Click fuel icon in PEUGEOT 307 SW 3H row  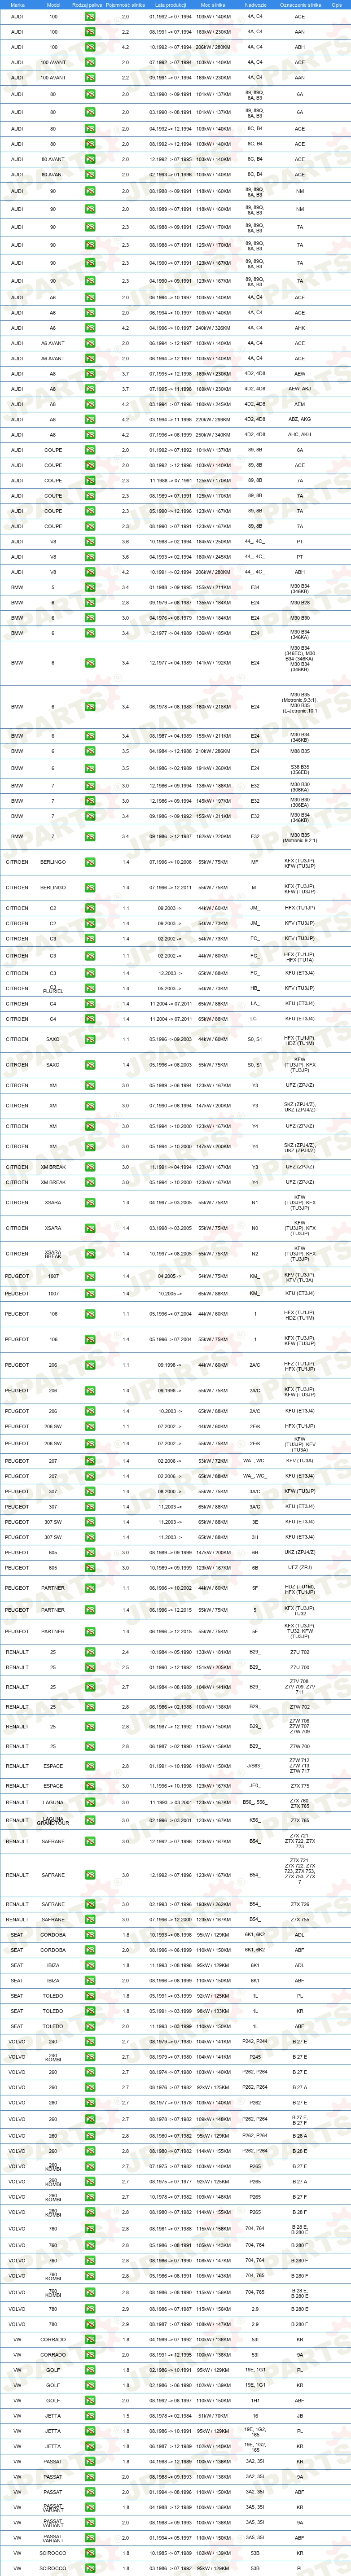pos(90,1537)
